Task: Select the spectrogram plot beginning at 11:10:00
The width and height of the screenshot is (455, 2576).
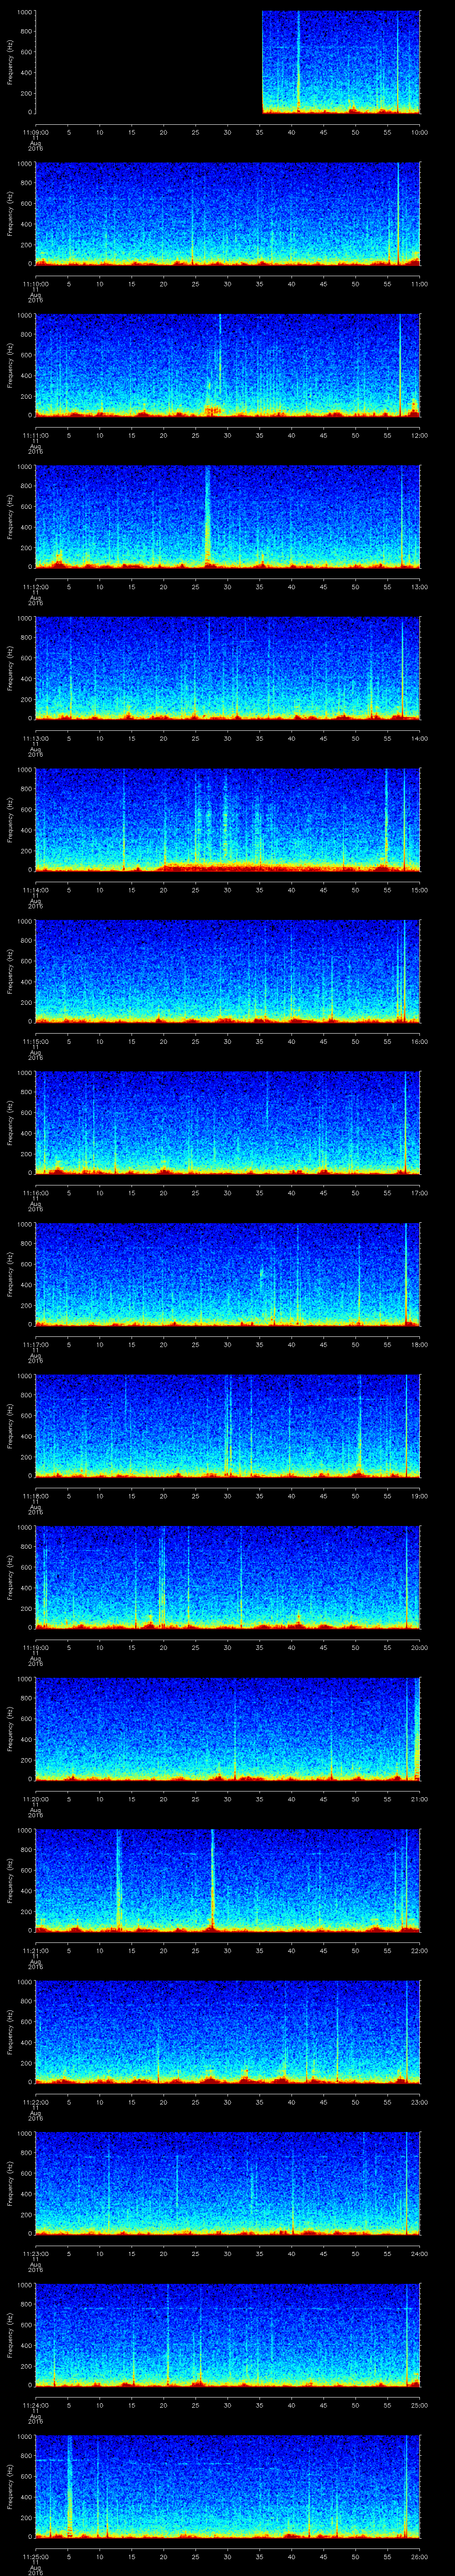Action: pyautogui.click(x=228, y=214)
